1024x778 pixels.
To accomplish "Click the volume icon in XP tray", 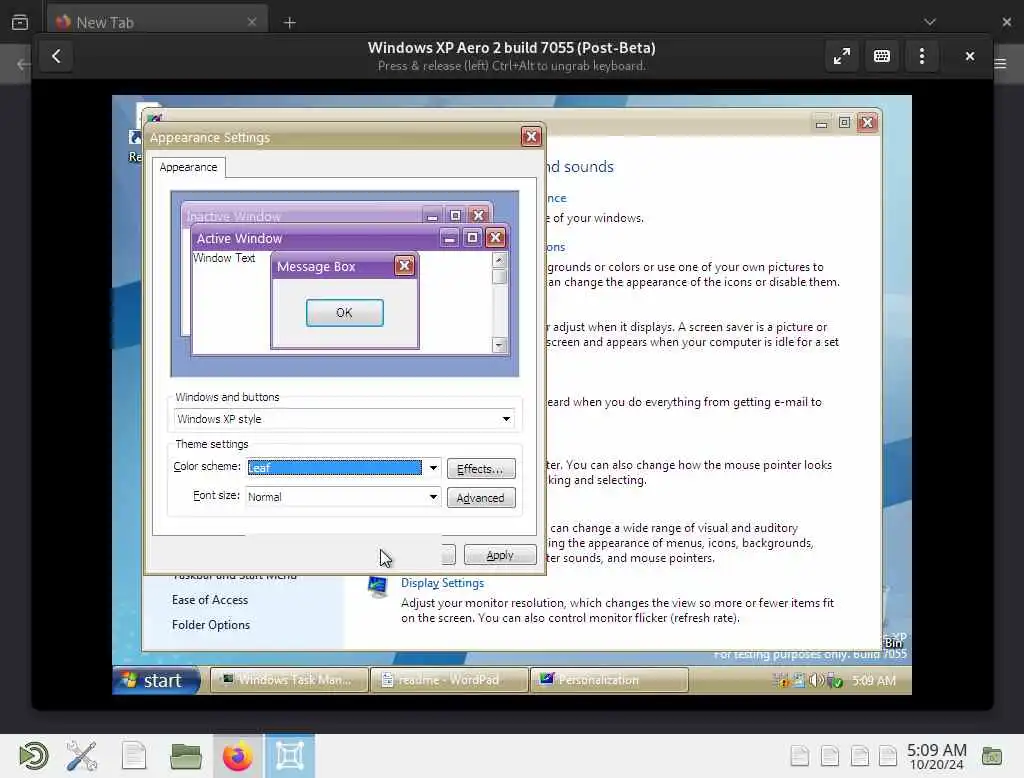I will pyautogui.click(x=815, y=681).
